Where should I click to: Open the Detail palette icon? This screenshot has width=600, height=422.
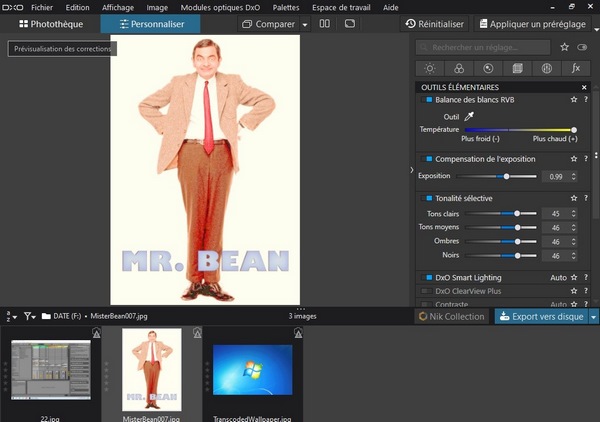click(488, 68)
